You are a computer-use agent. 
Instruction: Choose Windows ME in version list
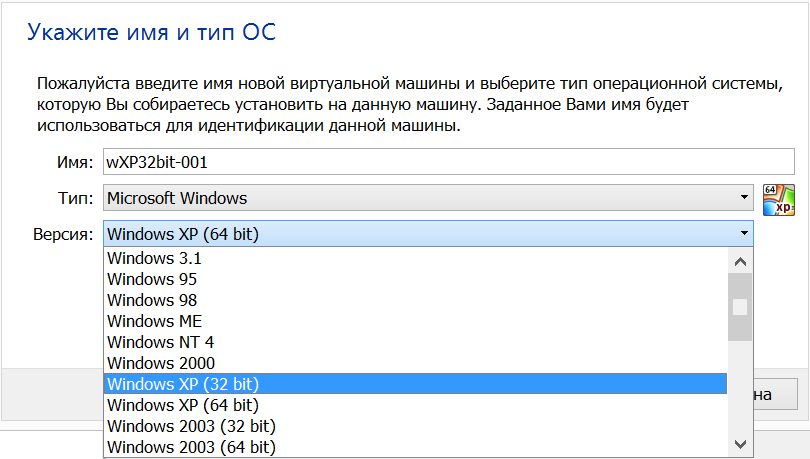click(x=415, y=321)
